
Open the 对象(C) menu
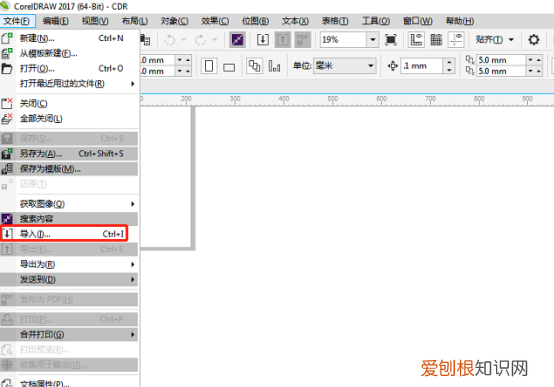point(175,21)
